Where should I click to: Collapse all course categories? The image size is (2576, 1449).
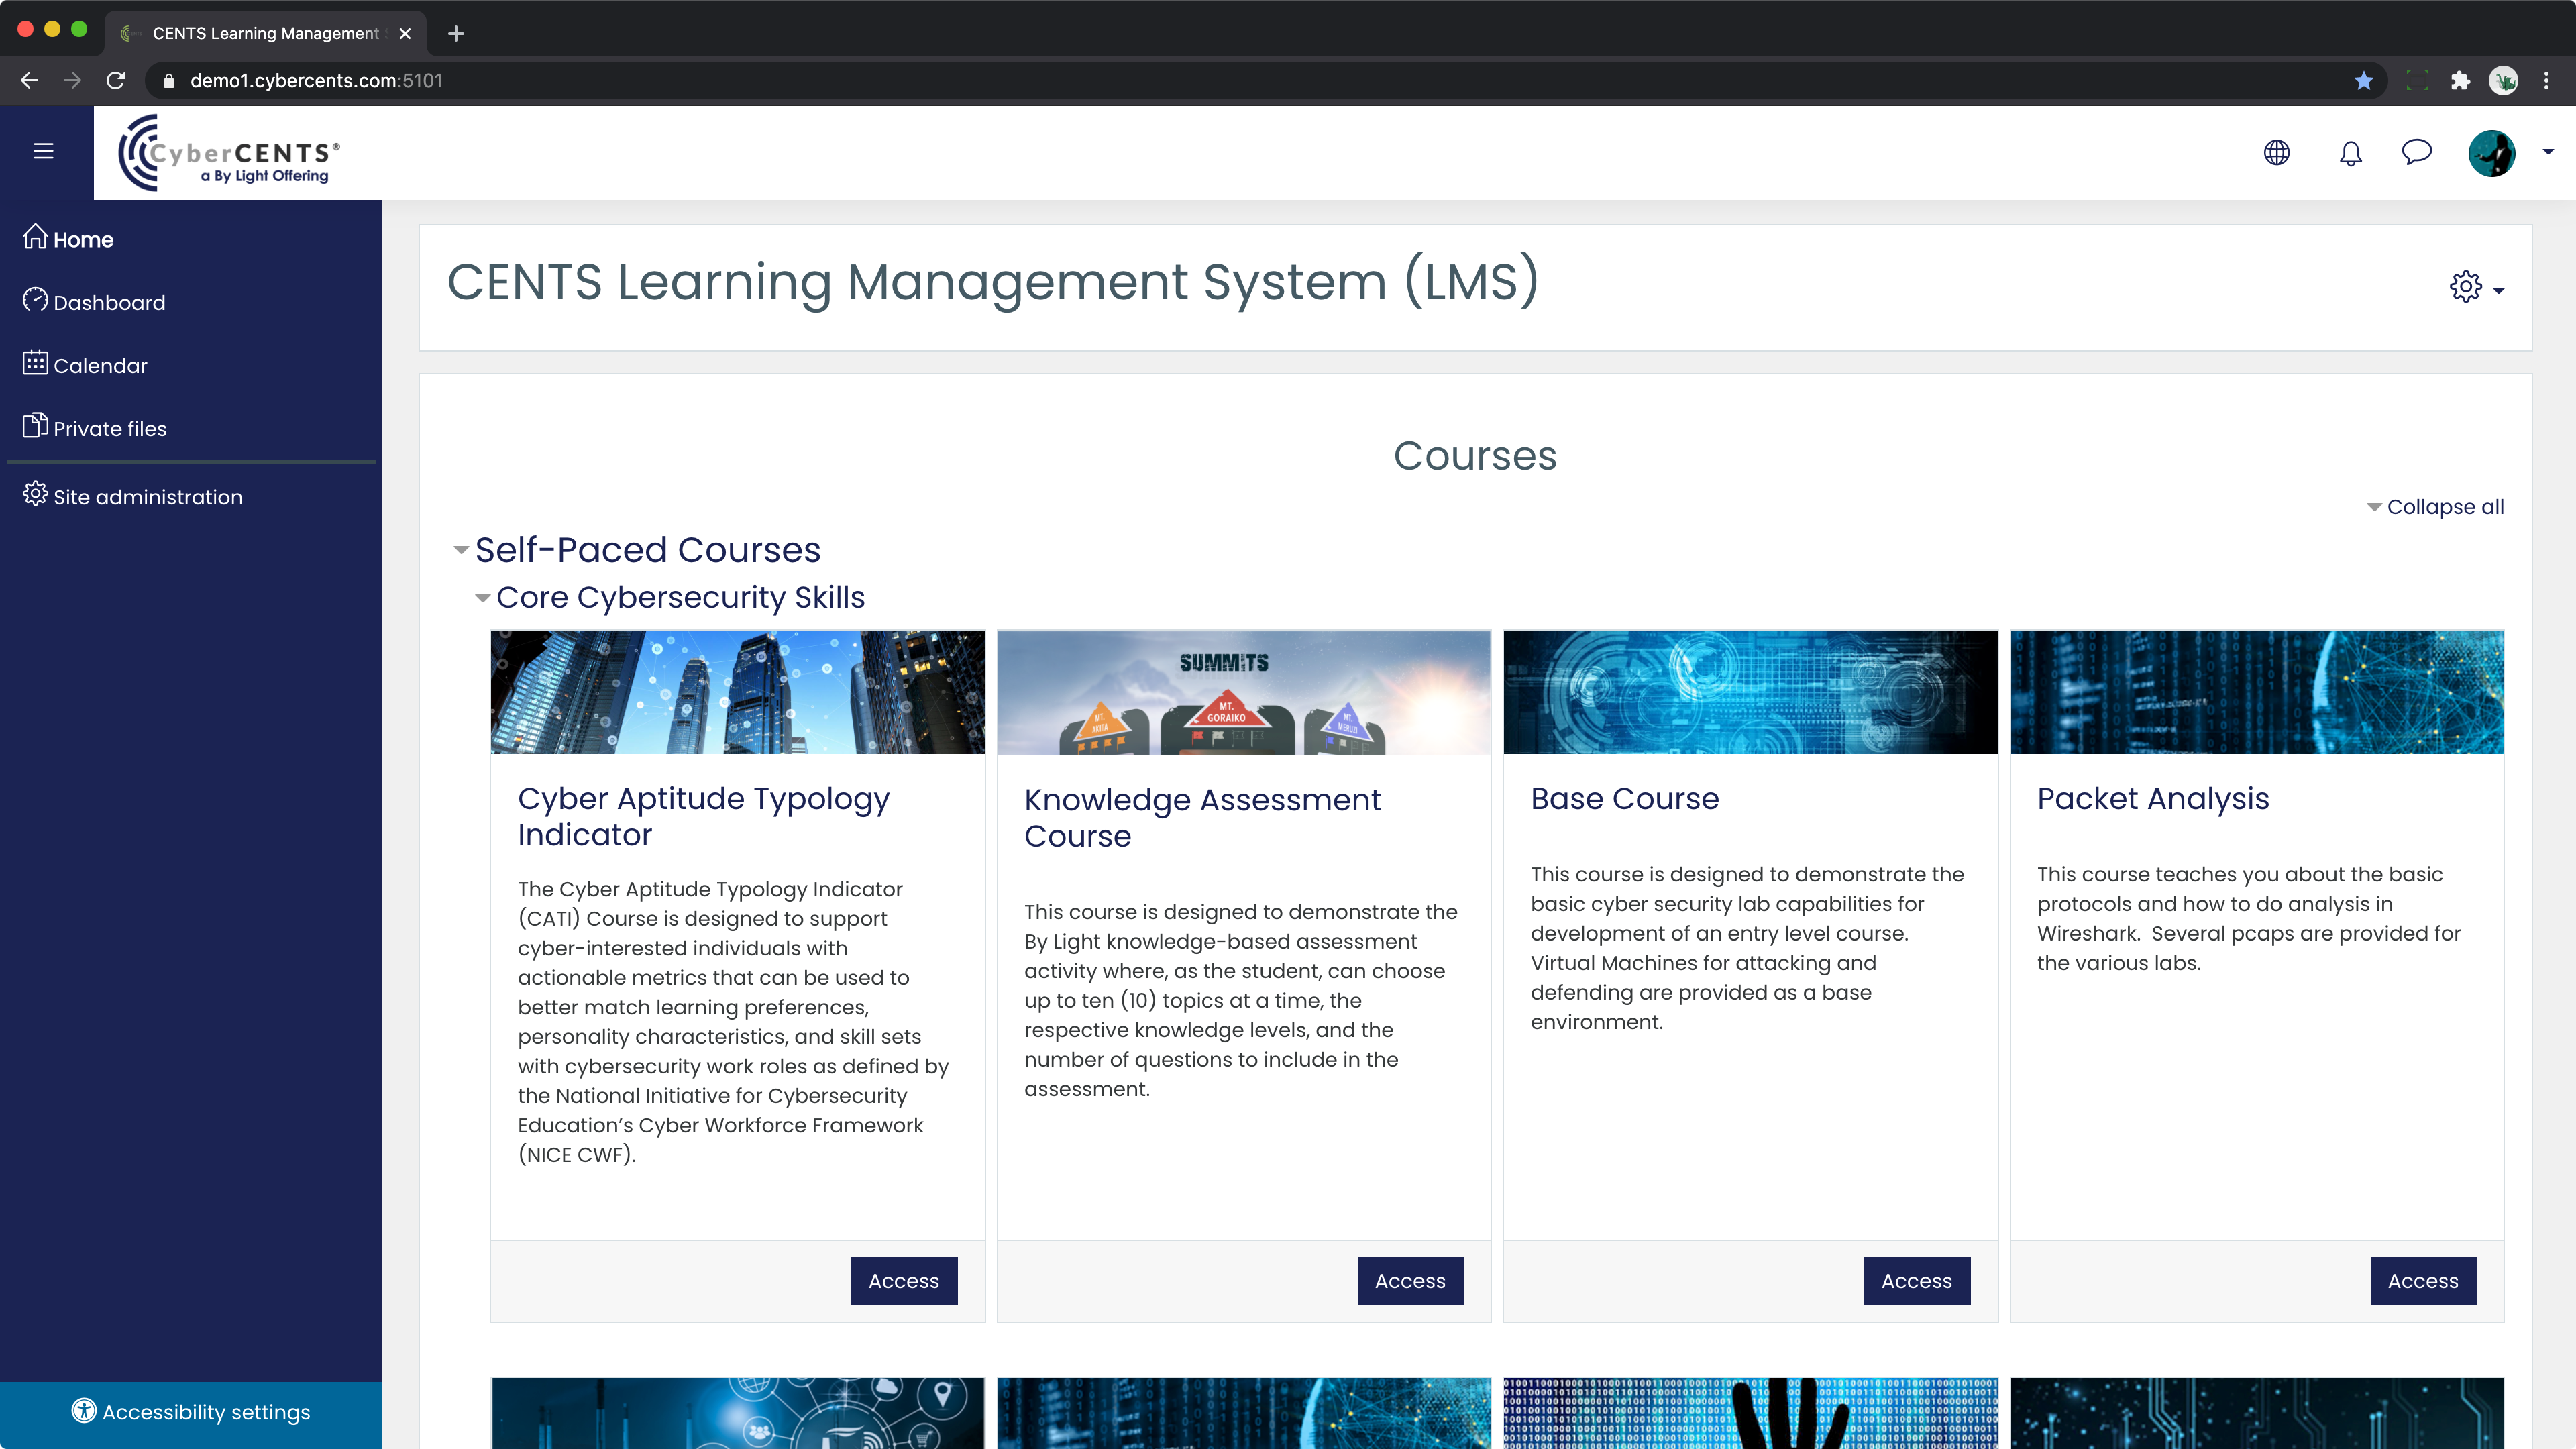point(2435,507)
